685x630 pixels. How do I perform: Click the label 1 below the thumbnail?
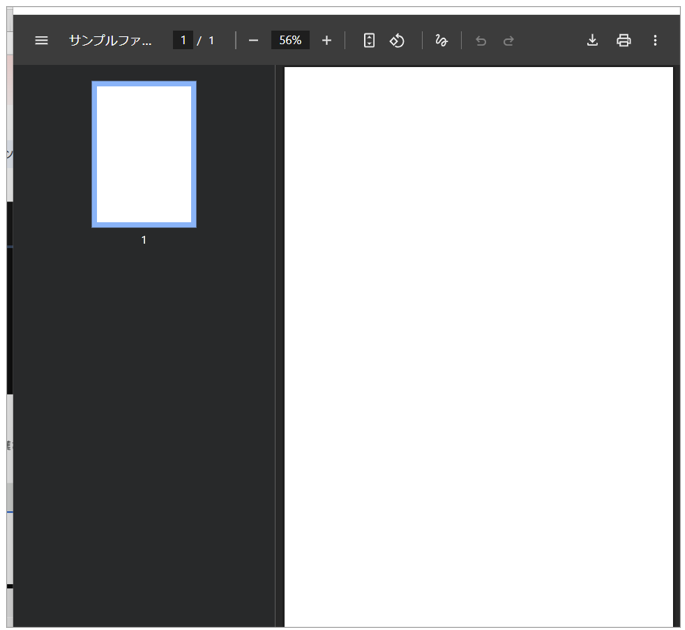pyautogui.click(x=144, y=240)
